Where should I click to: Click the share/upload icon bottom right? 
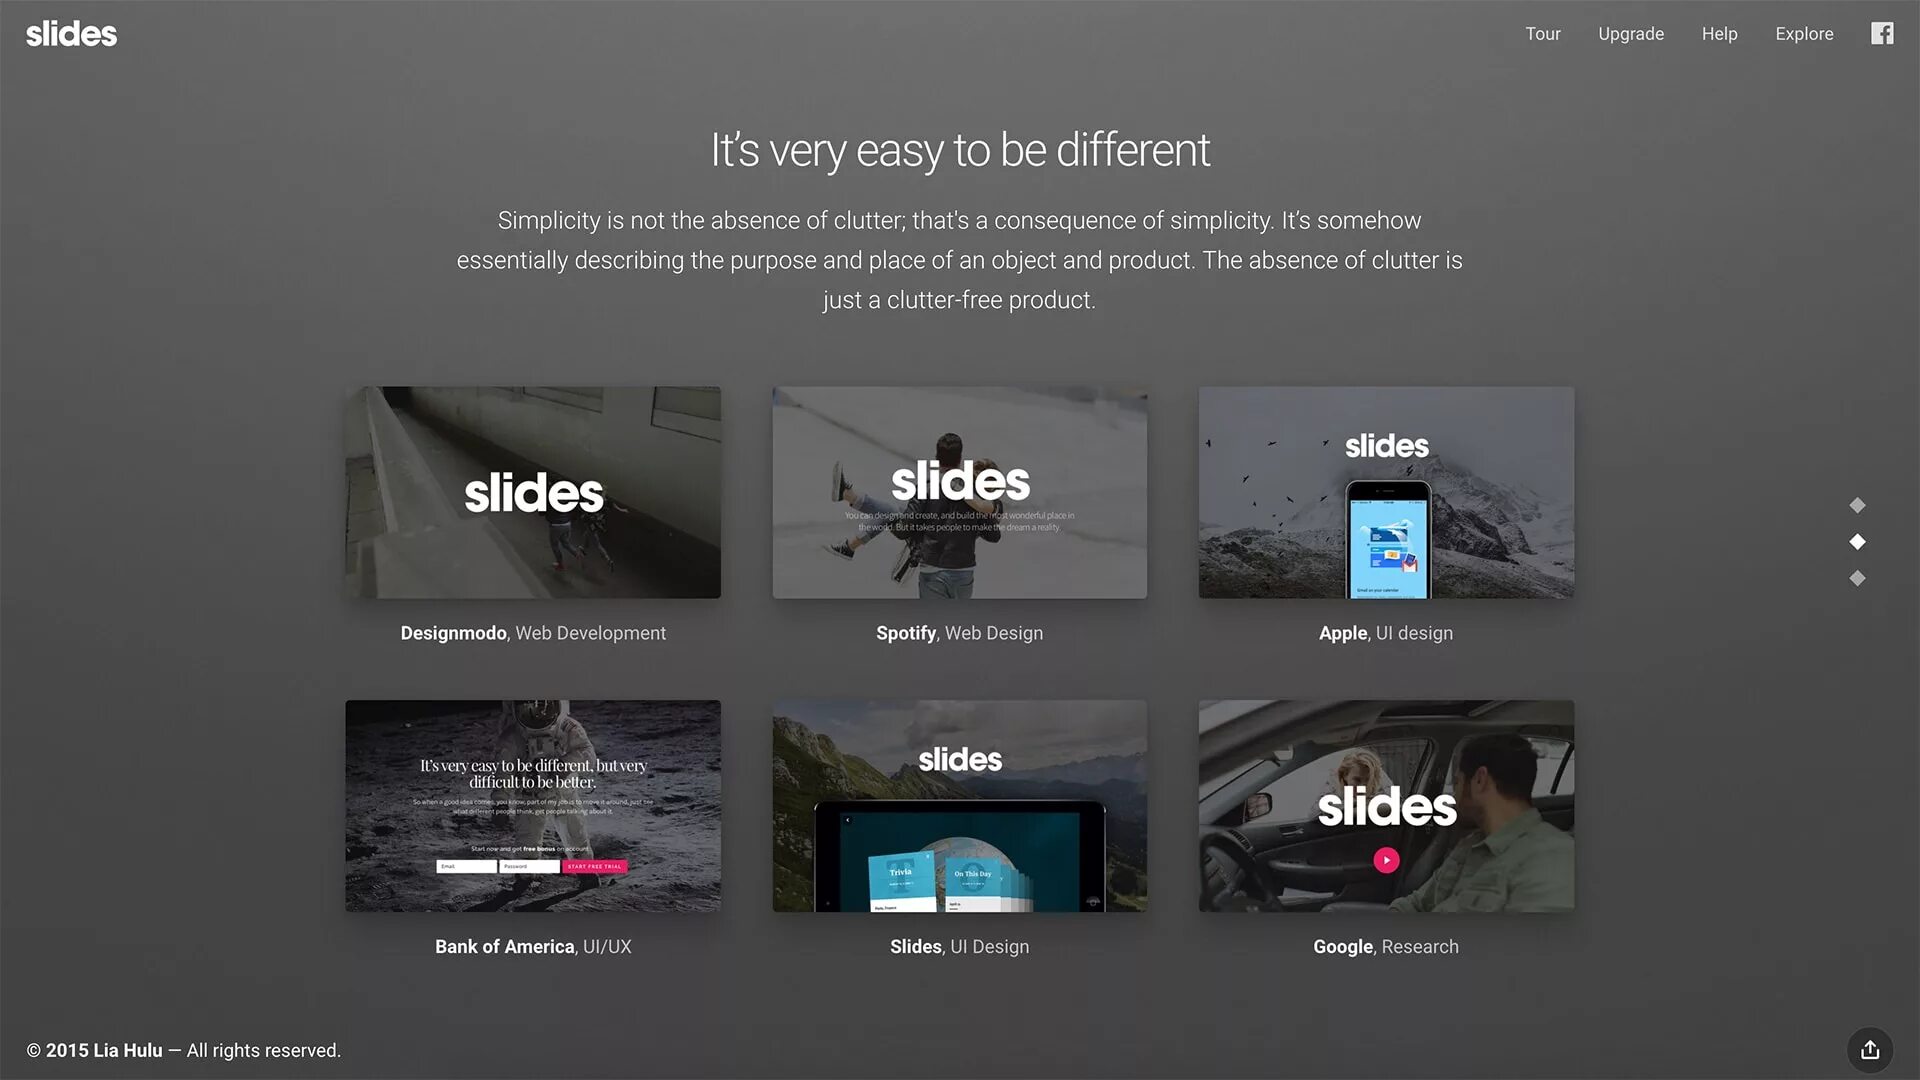click(x=1871, y=1050)
